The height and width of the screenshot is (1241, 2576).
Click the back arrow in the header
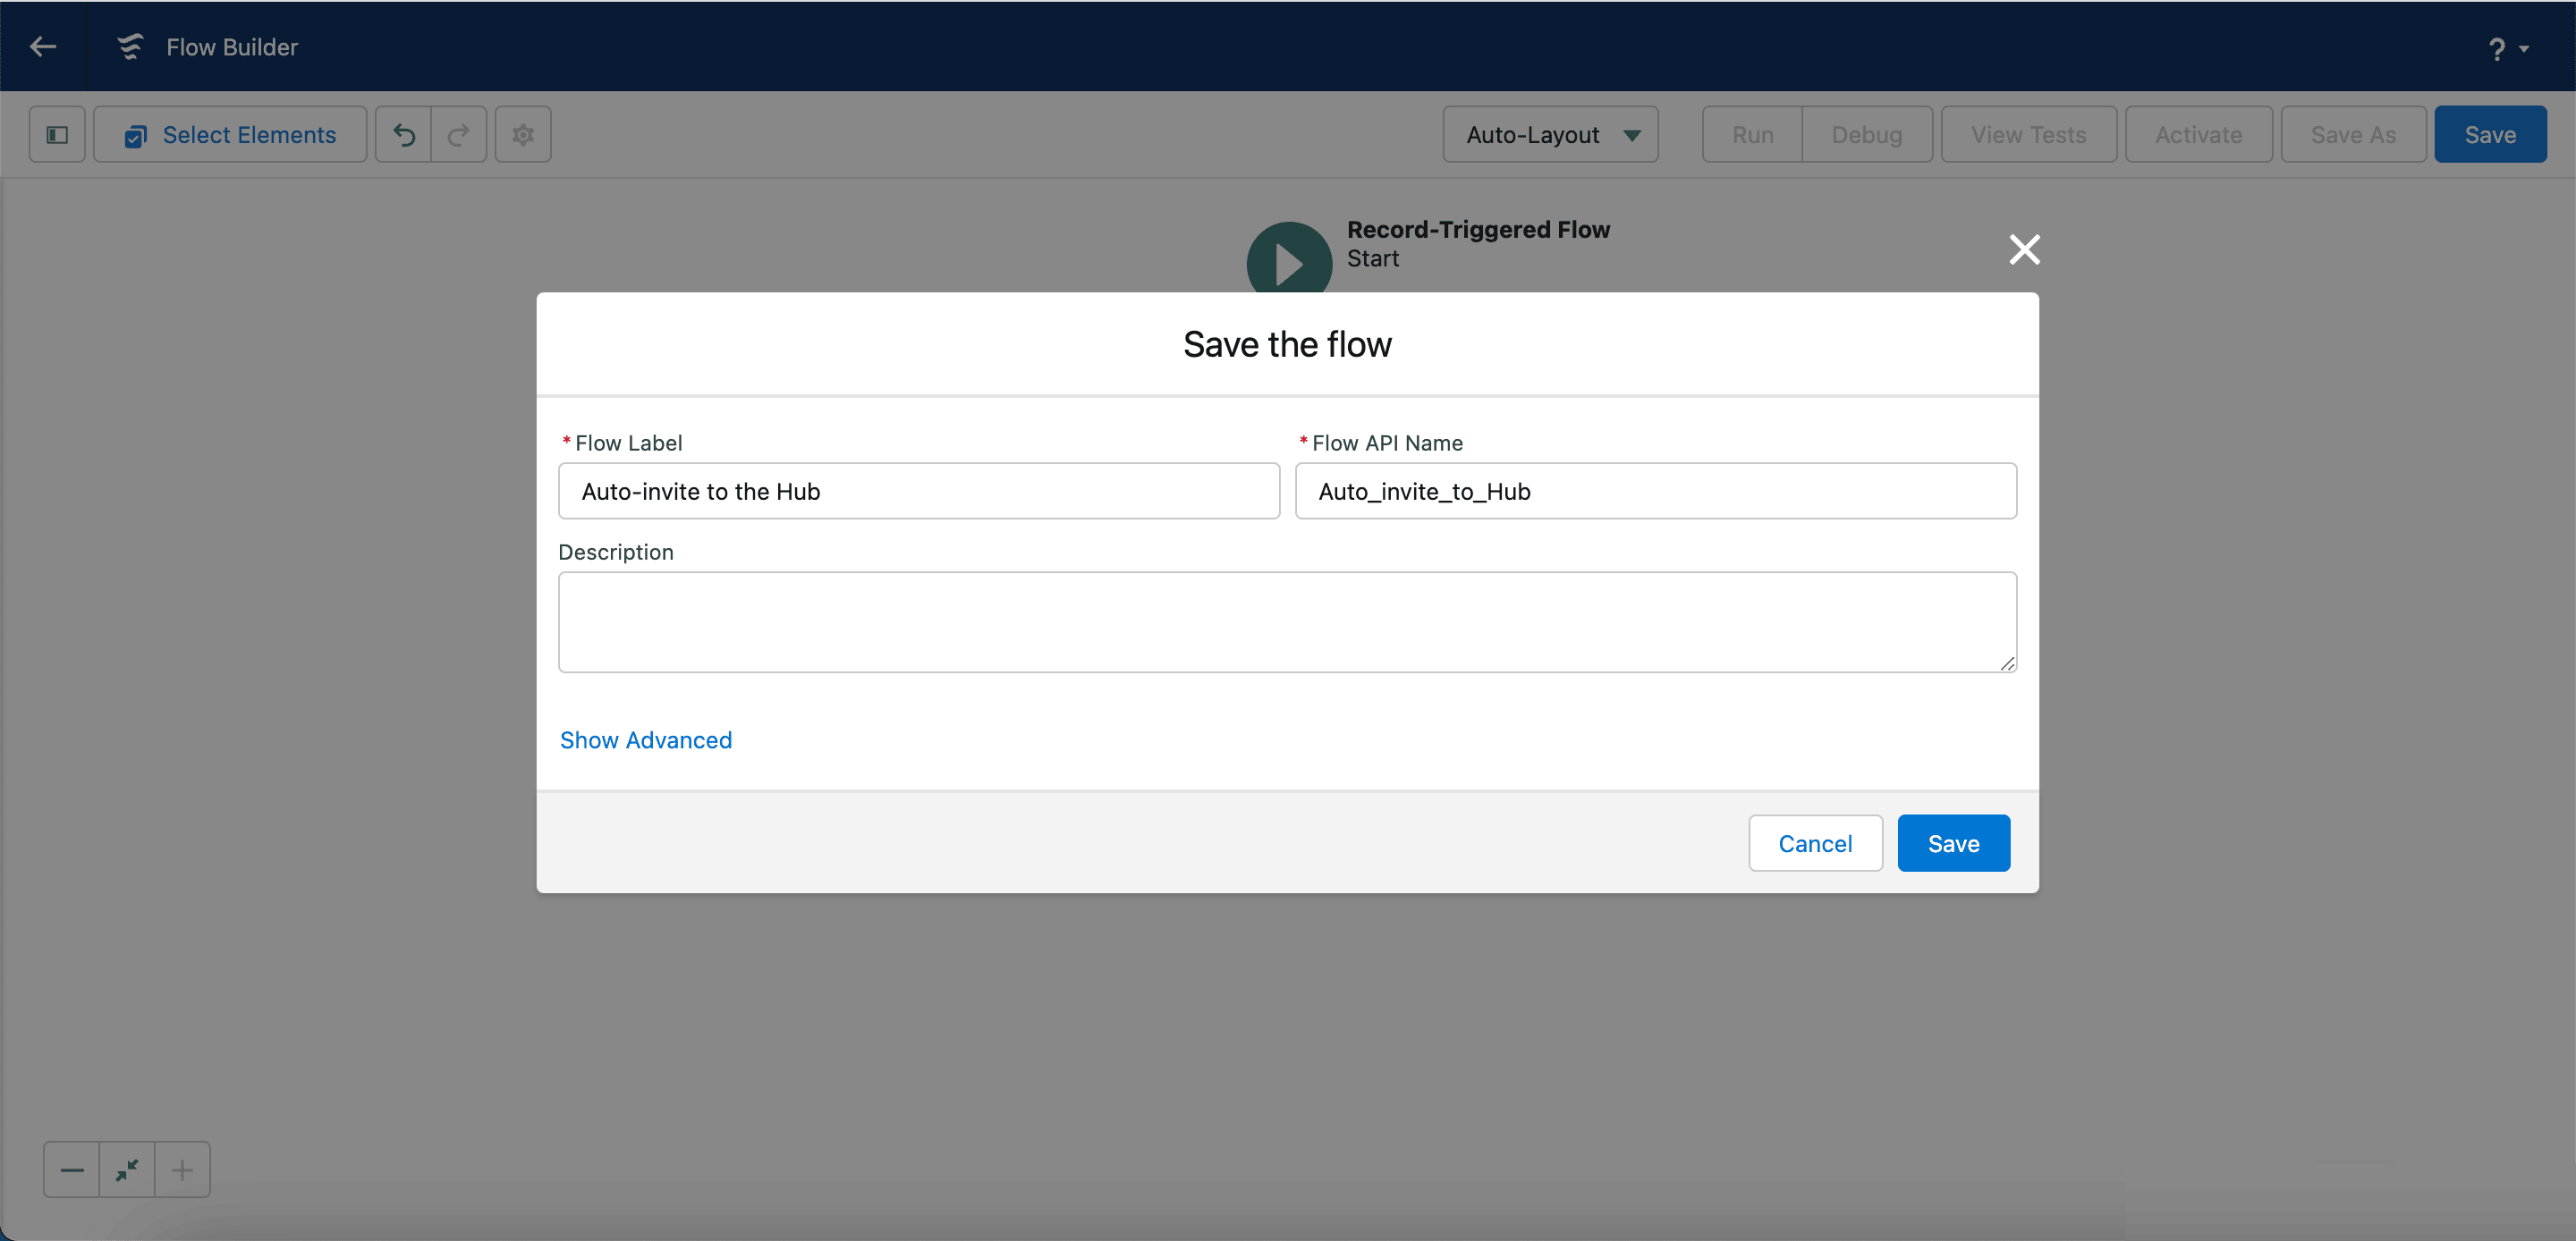pos(43,46)
